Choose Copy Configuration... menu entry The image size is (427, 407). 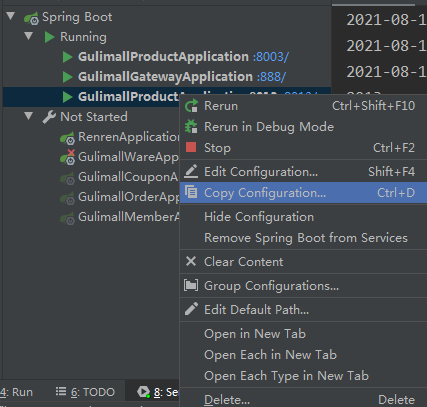coord(303,193)
